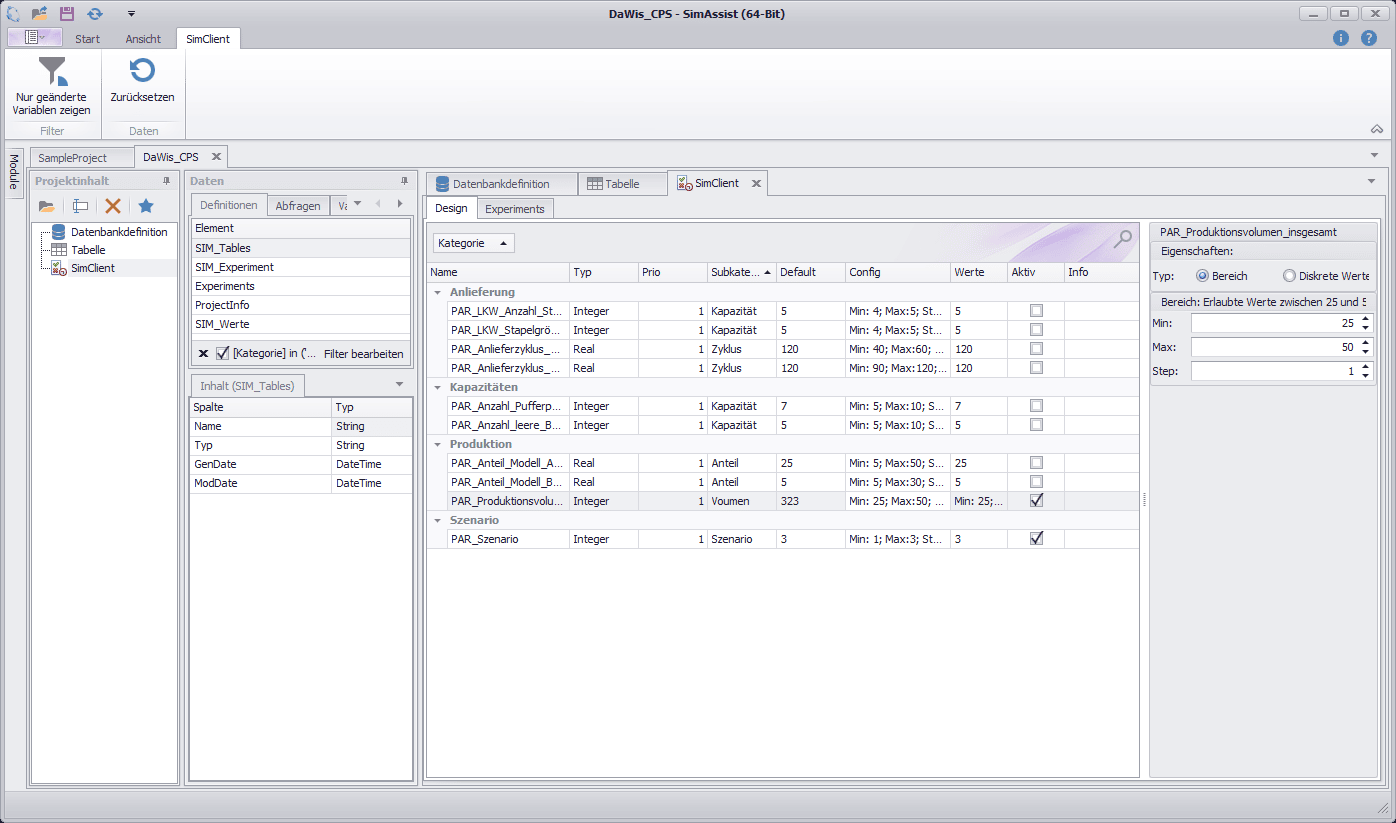Select the Diskrete Werte radio button

1289,275
